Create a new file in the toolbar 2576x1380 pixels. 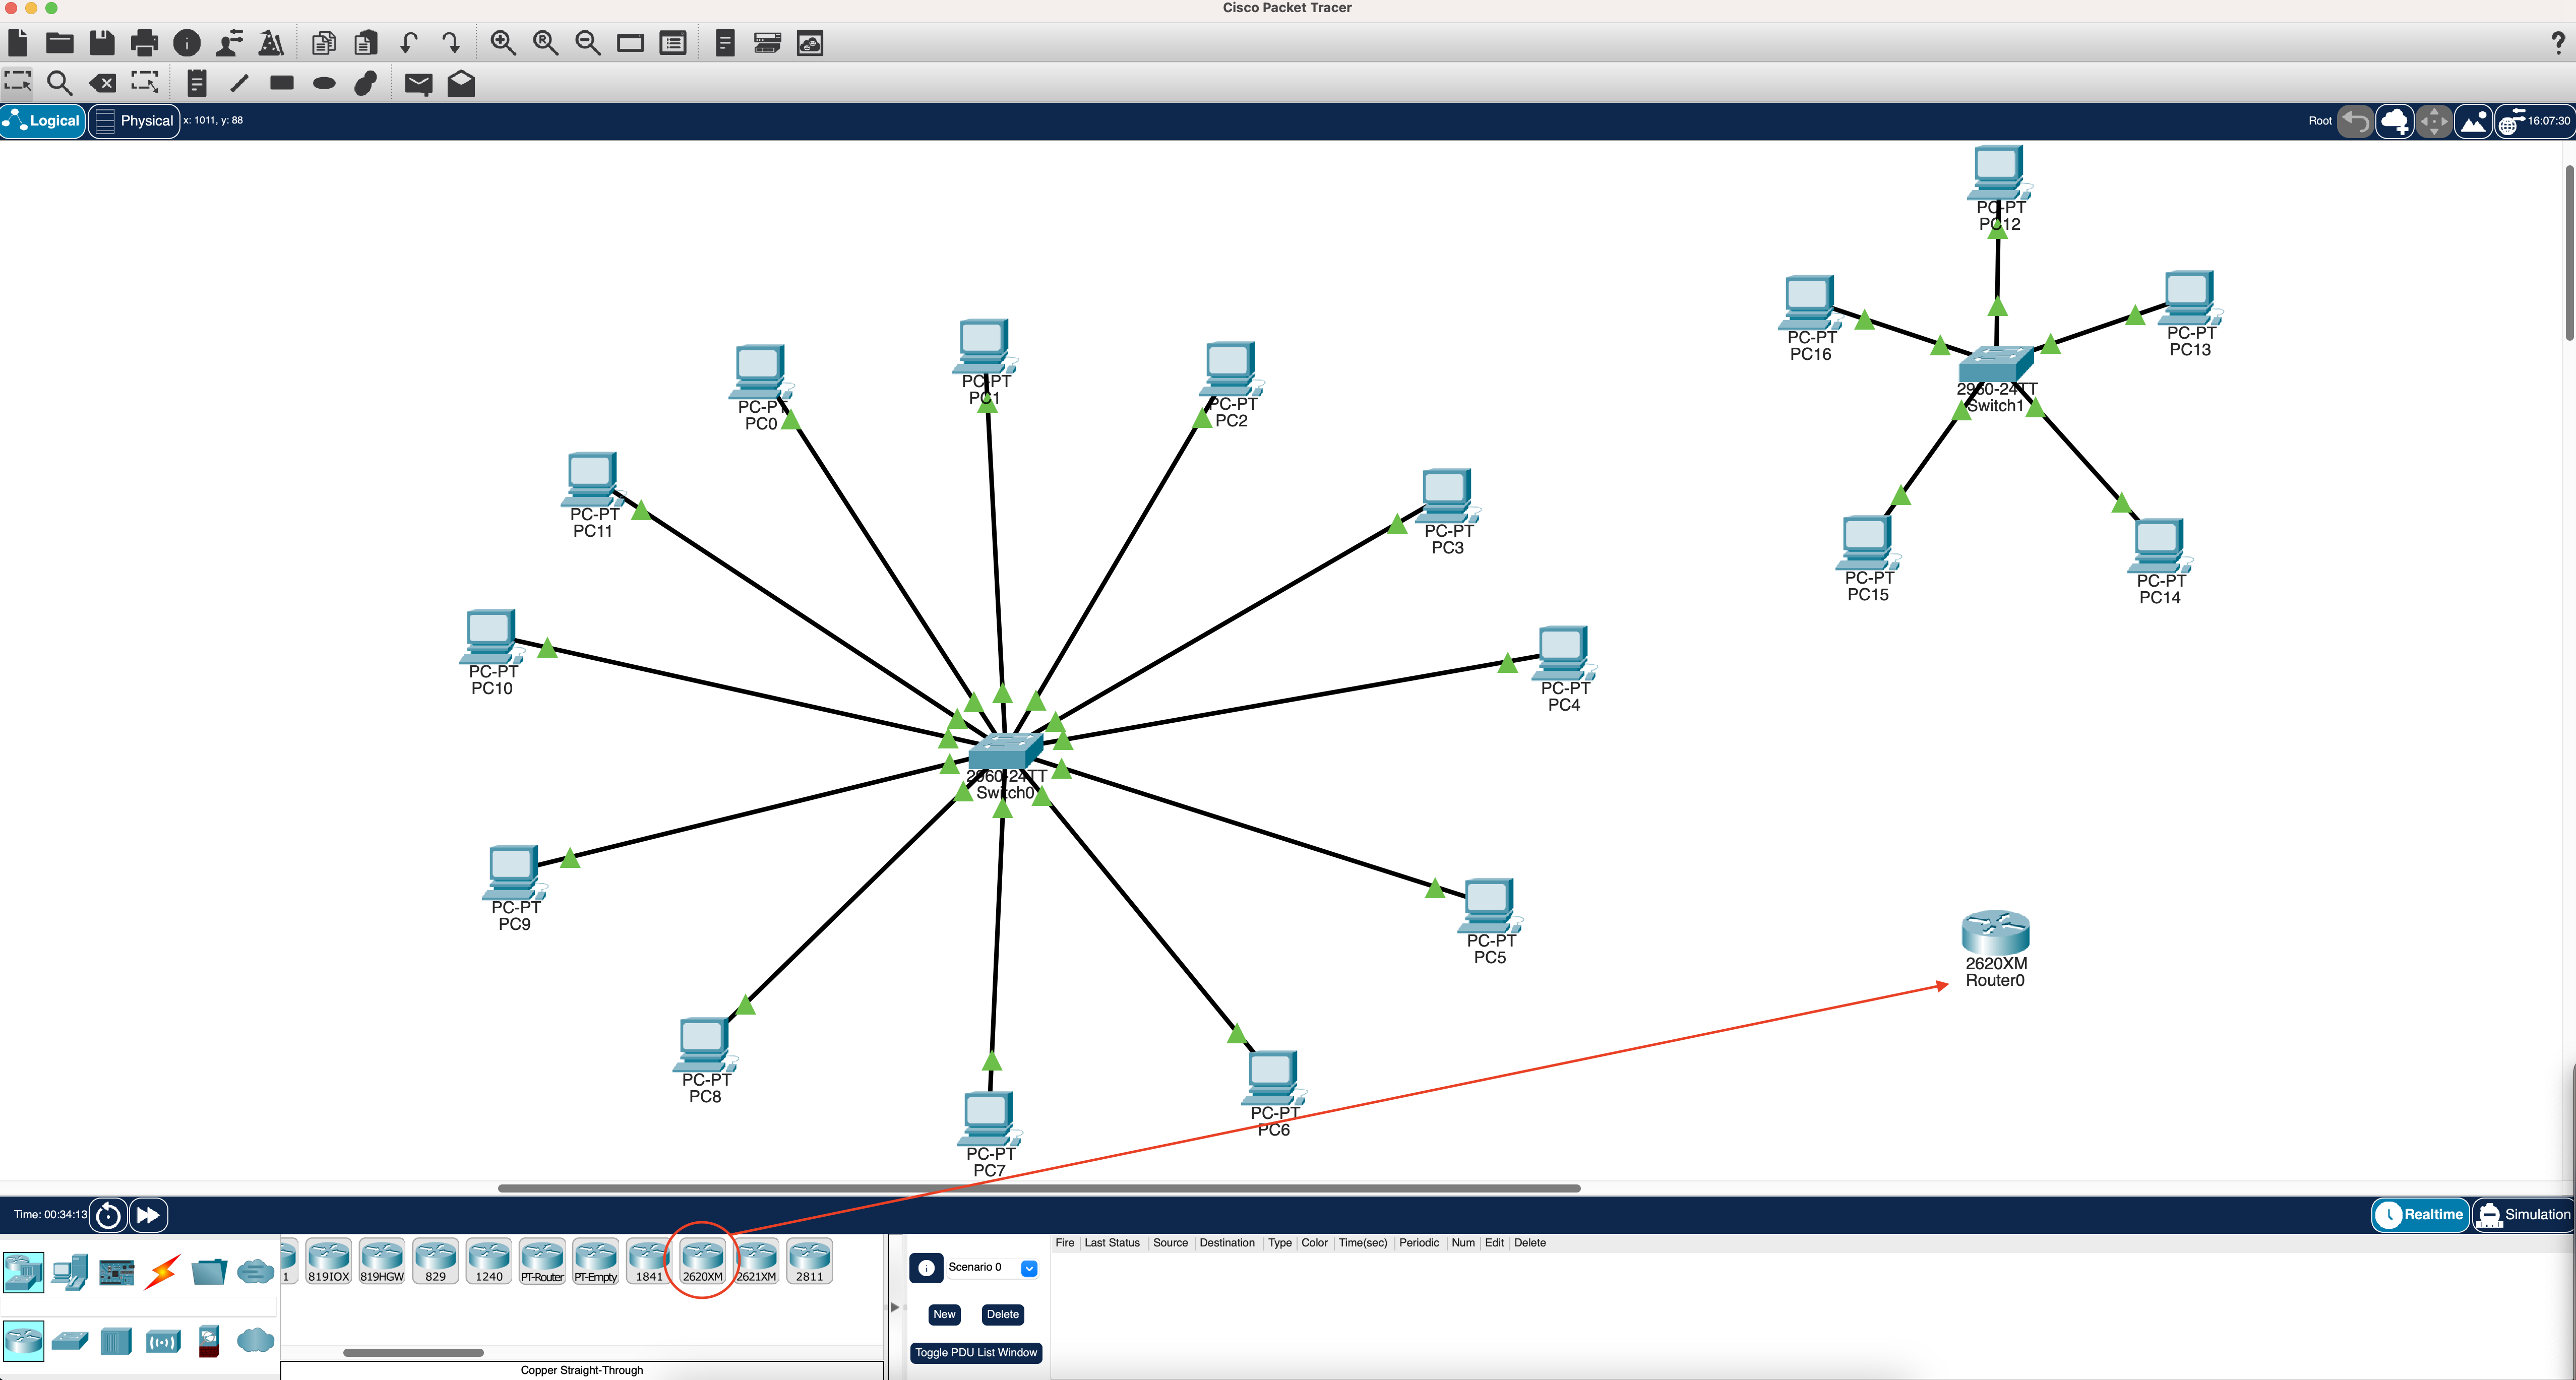click(17, 43)
